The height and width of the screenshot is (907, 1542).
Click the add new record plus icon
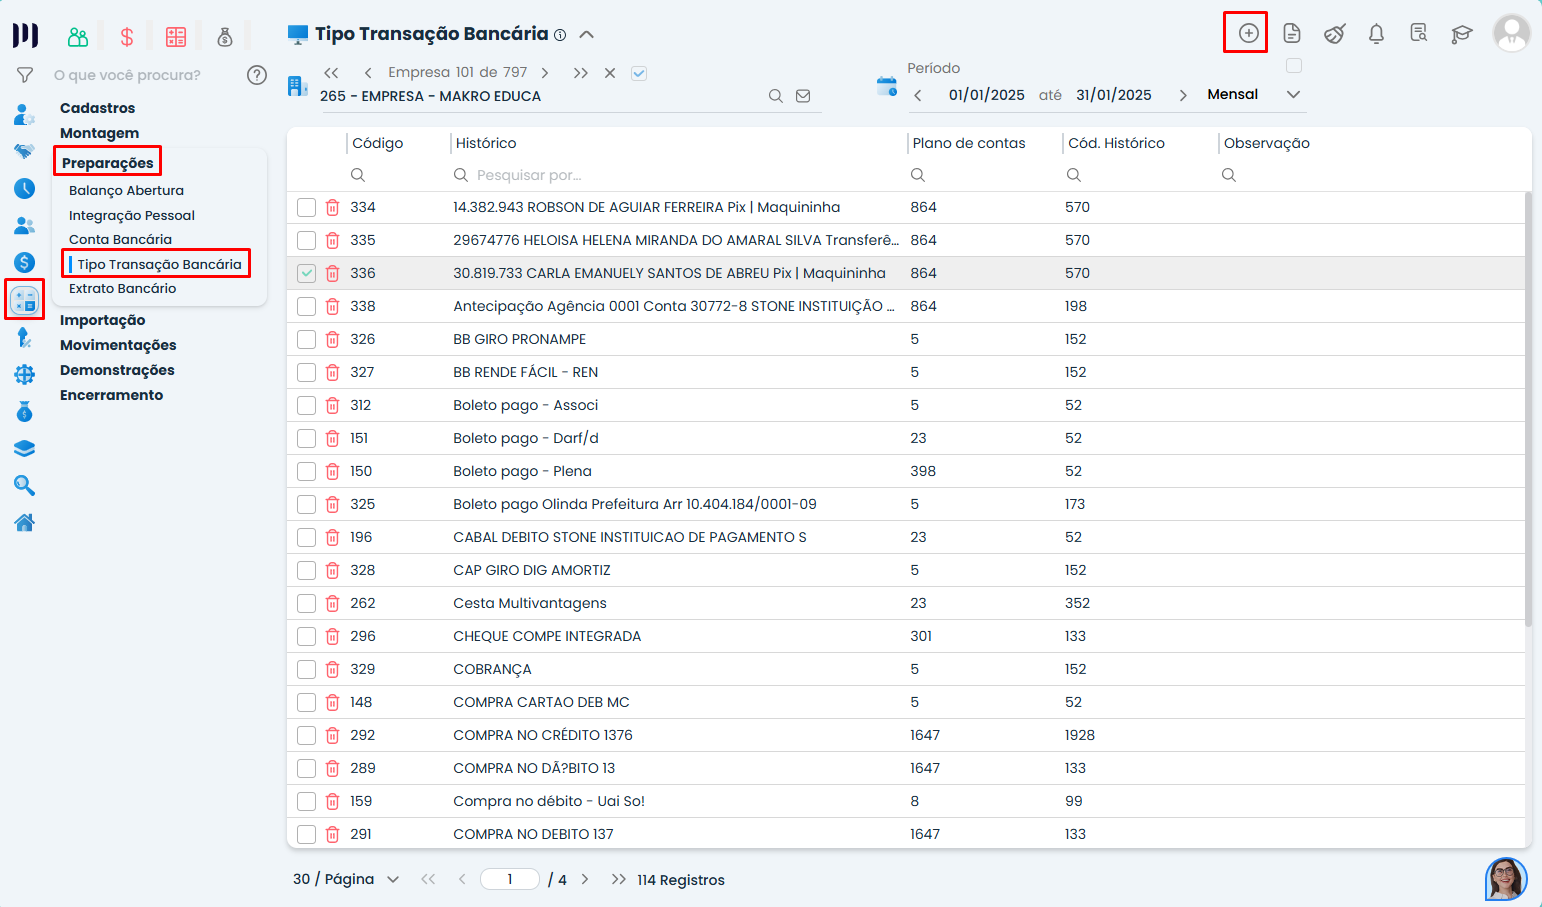[1248, 33]
